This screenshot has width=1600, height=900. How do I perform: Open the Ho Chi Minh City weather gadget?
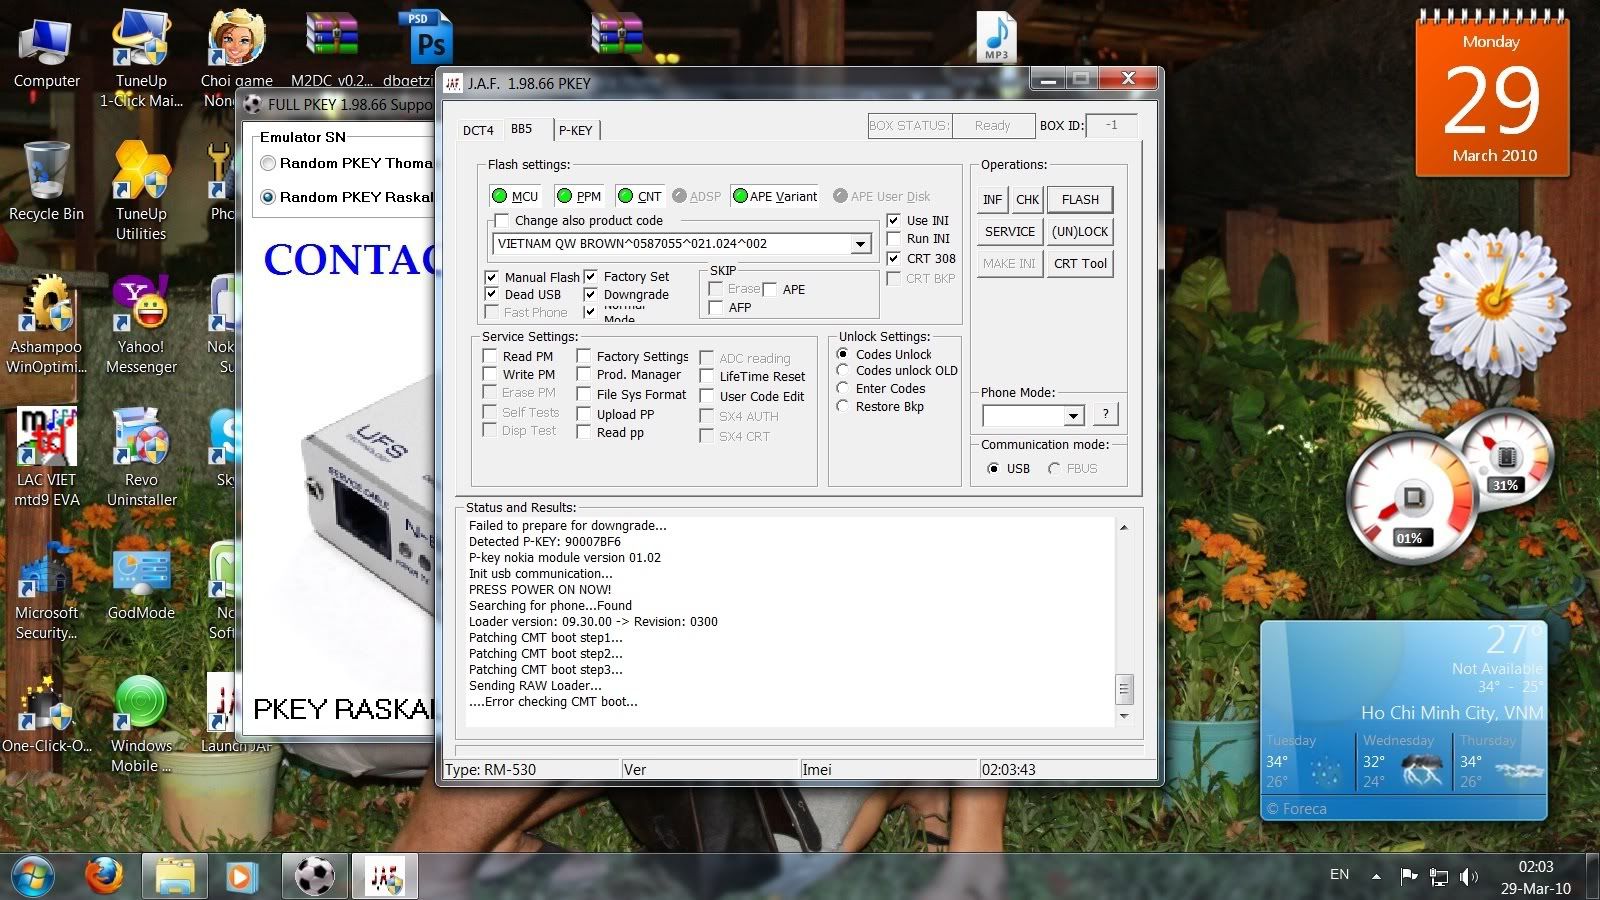coord(1403,720)
